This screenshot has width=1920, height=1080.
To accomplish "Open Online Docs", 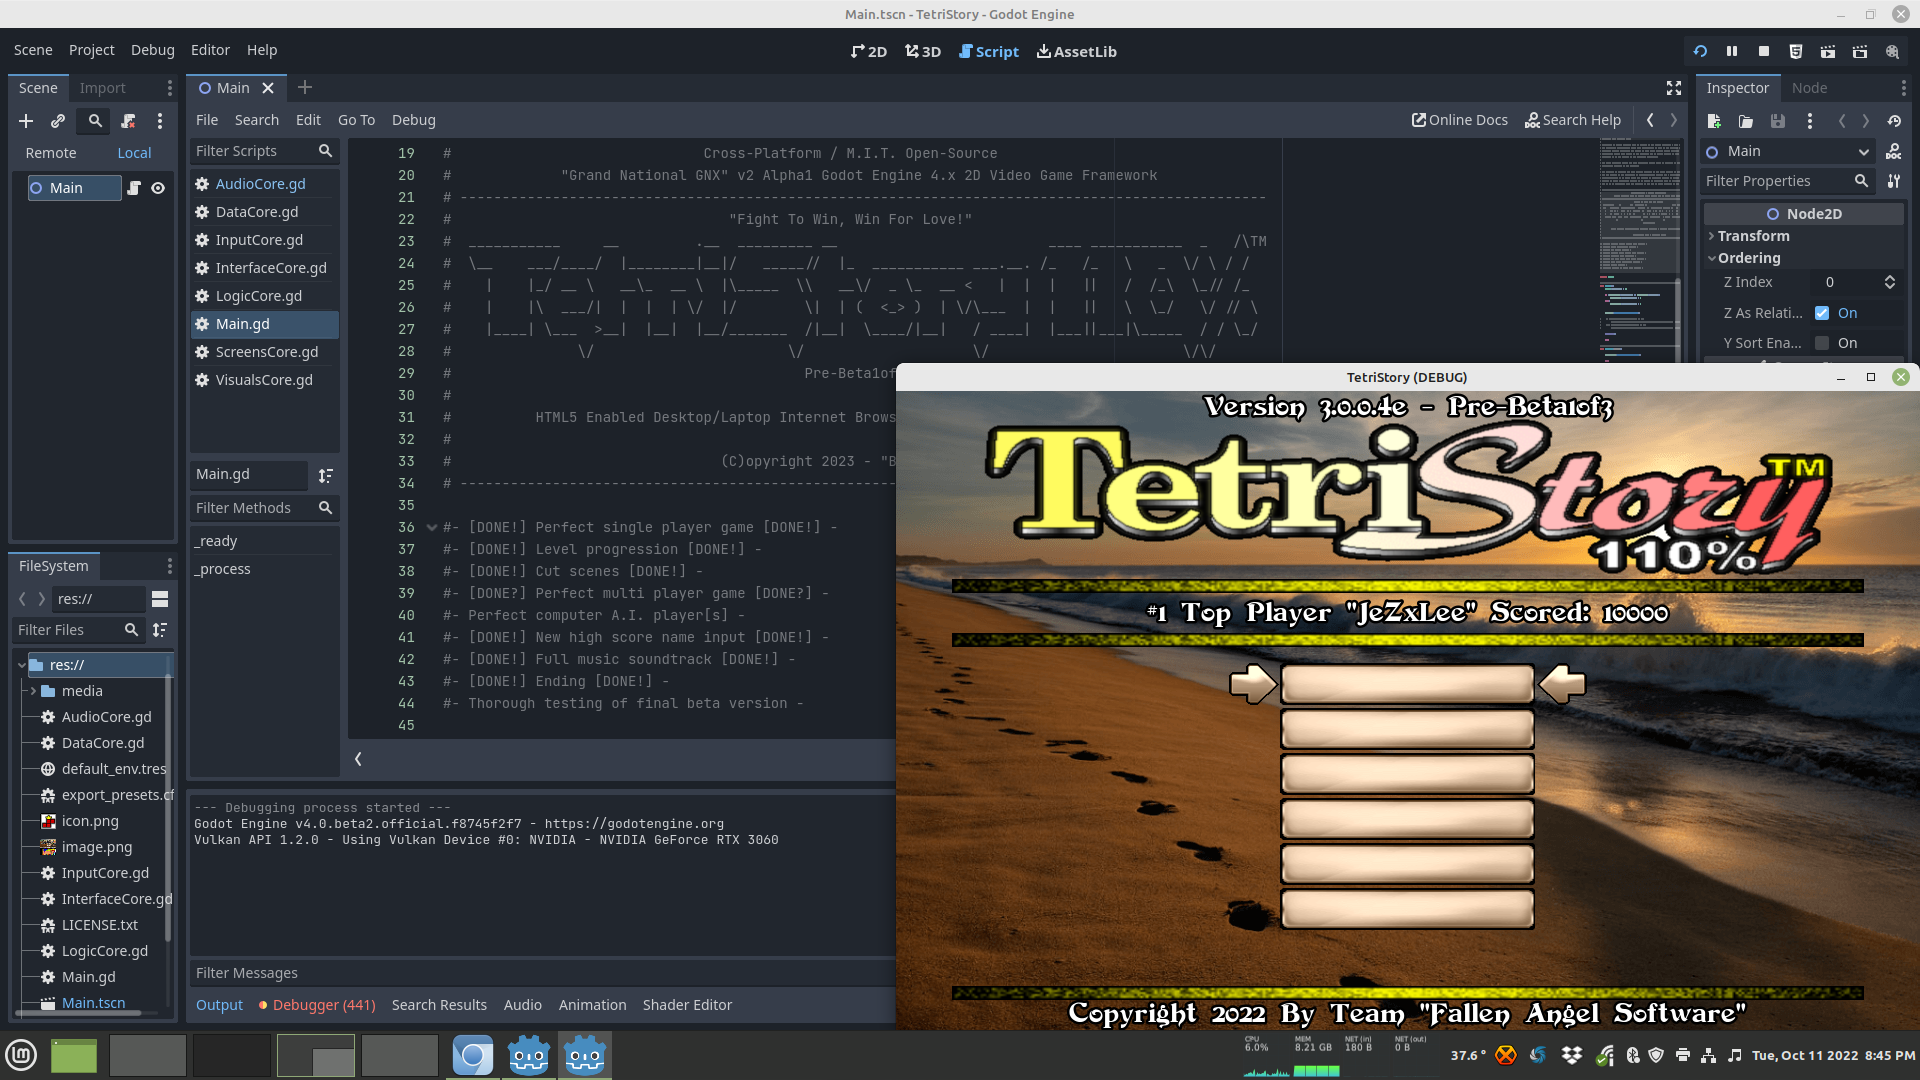I will [x=1459, y=120].
